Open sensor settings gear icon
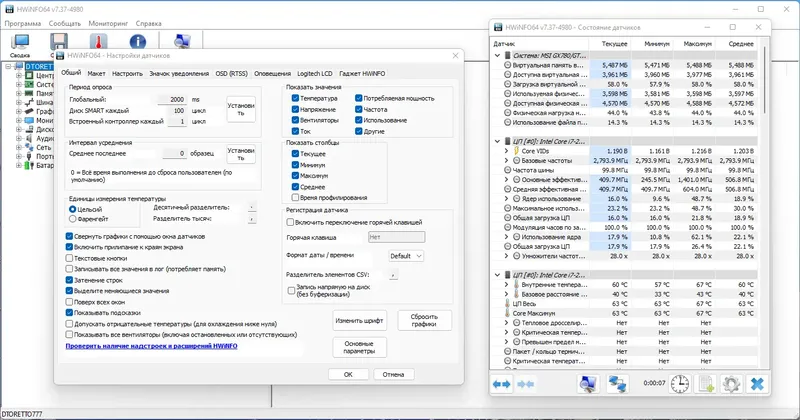The image size is (800, 420). 732,384
